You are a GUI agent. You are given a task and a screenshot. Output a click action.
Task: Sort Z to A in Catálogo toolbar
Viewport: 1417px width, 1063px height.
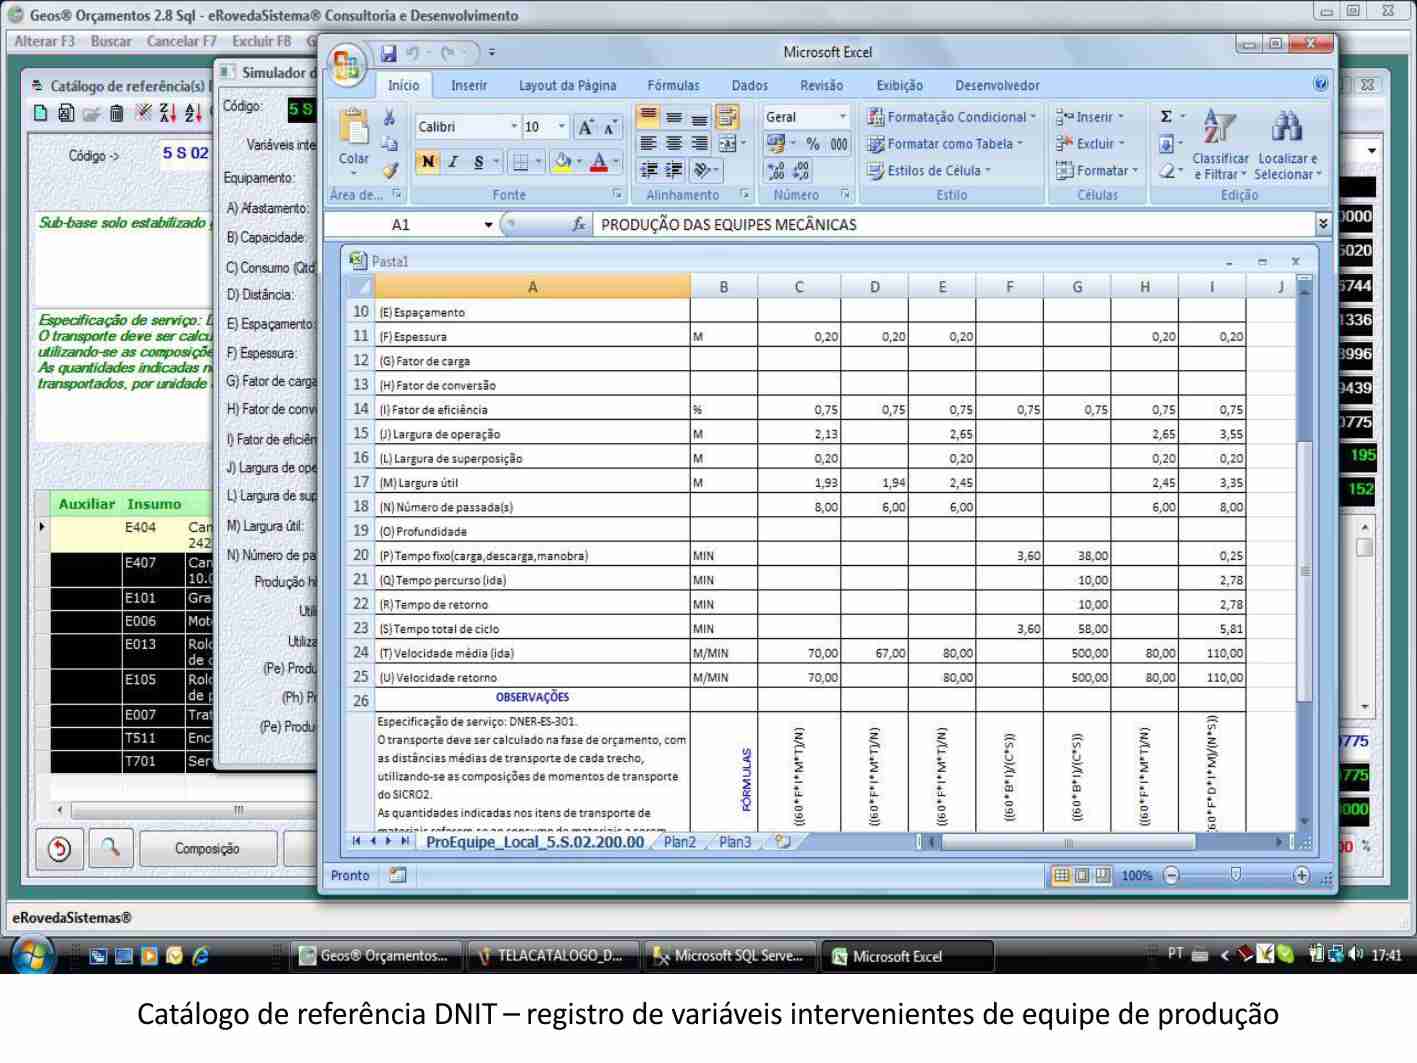(167, 113)
